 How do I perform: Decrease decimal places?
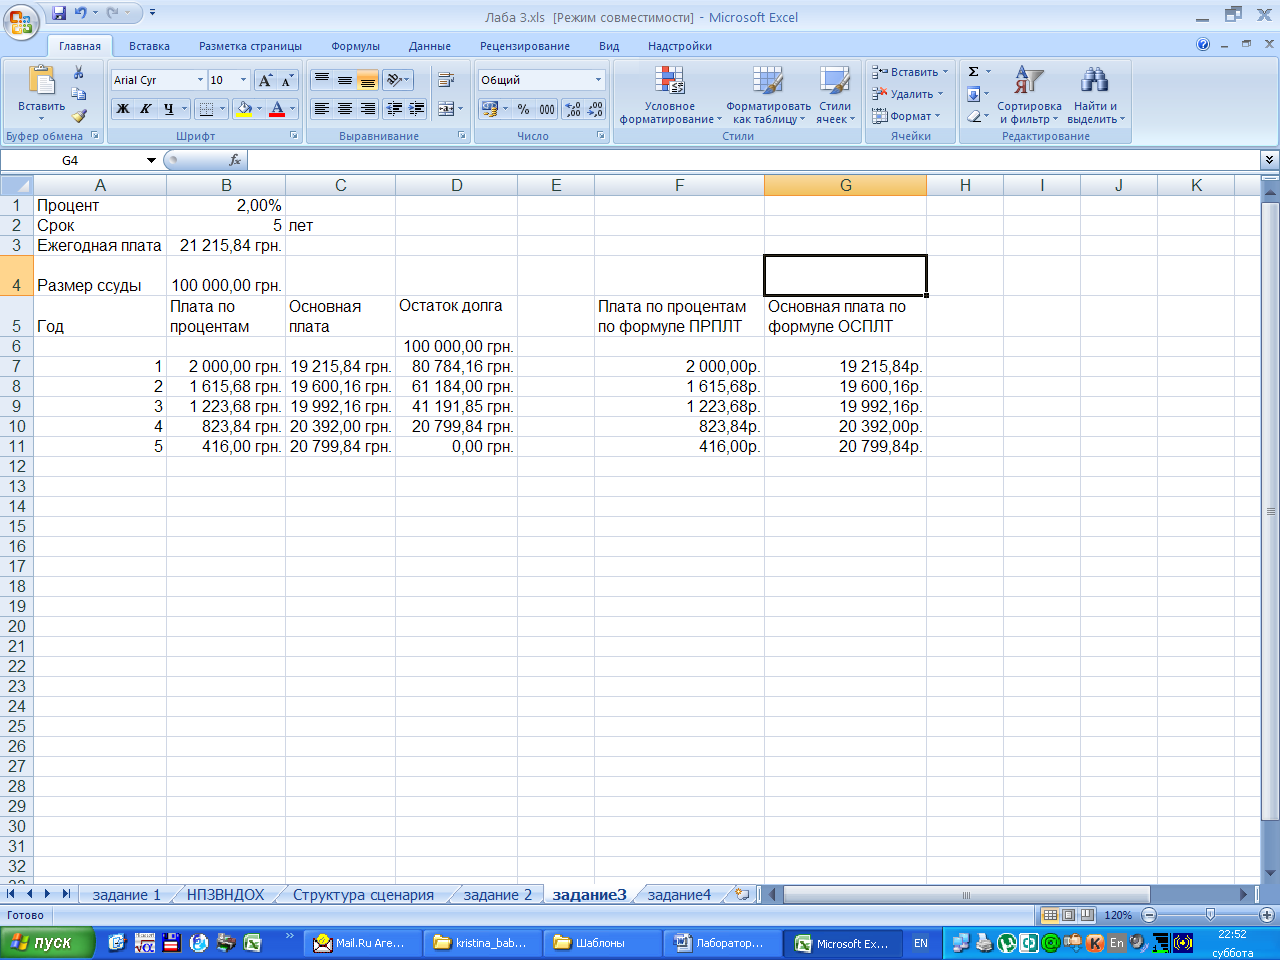pos(595,109)
